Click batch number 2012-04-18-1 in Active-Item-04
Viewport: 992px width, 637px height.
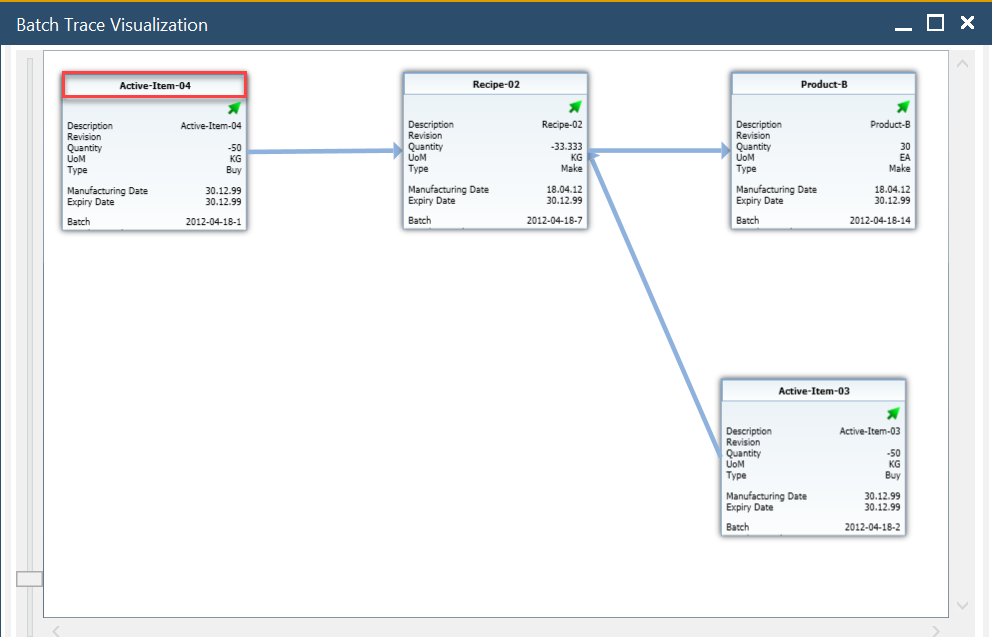pos(213,221)
